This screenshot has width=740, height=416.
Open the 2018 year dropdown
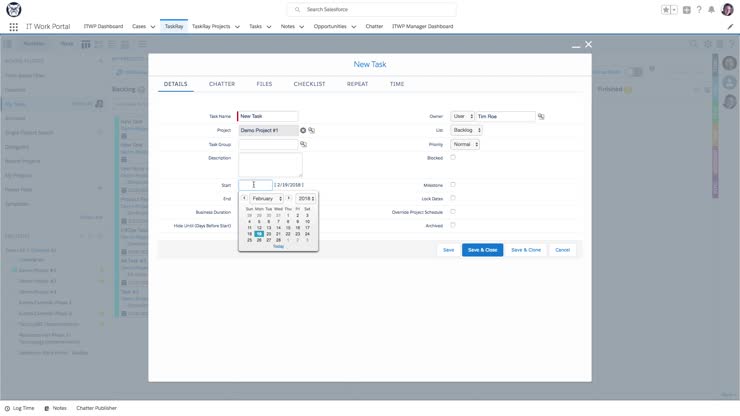coord(306,198)
